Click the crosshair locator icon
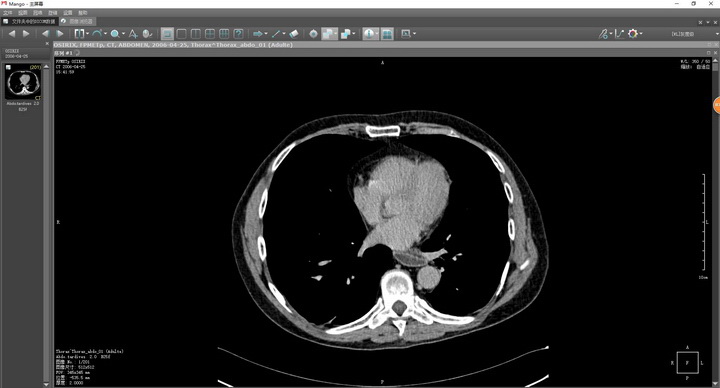This screenshot has width=720, height=388. click(x=314, y=34)
